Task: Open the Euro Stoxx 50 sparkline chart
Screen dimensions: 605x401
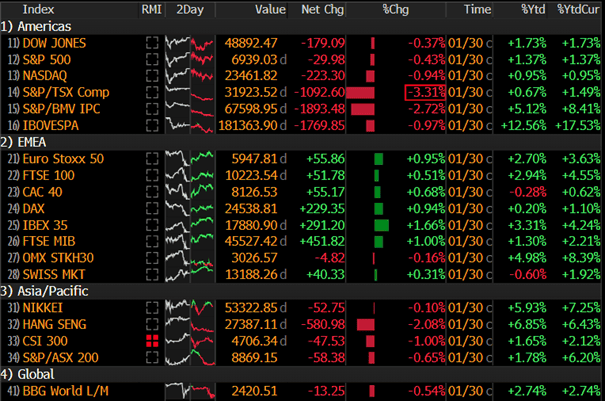Action: pos(190,158)
